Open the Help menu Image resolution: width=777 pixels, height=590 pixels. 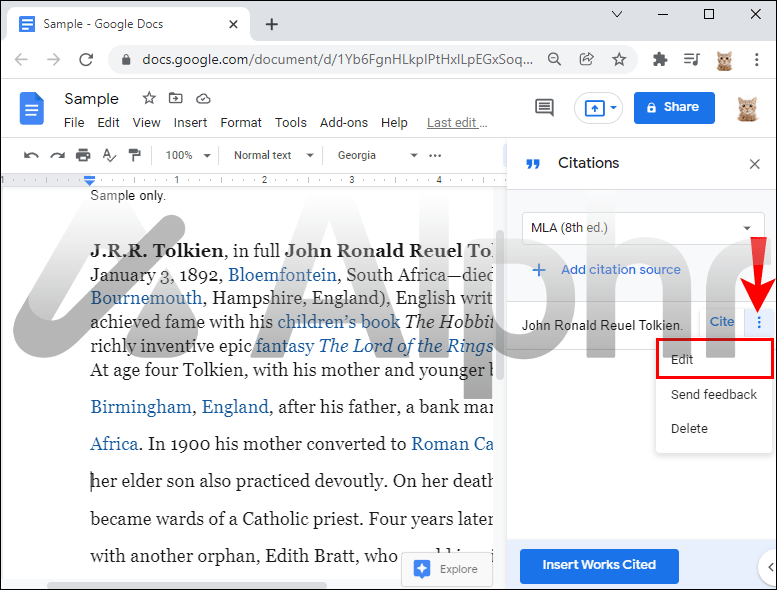coord(394,123)
